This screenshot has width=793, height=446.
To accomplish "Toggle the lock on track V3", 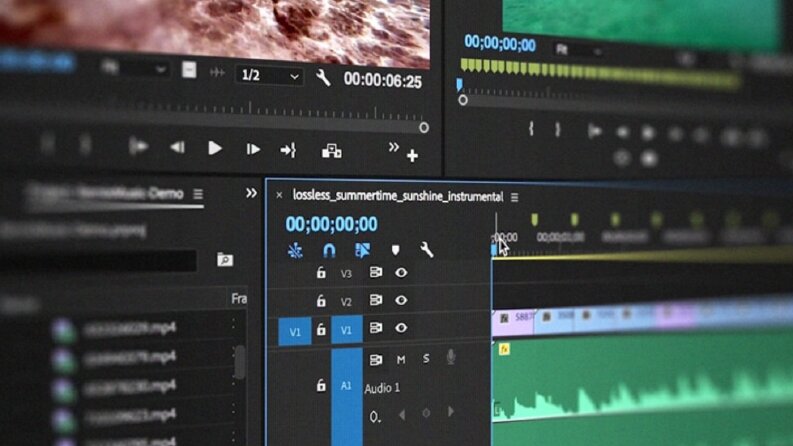I will (321, 273).
